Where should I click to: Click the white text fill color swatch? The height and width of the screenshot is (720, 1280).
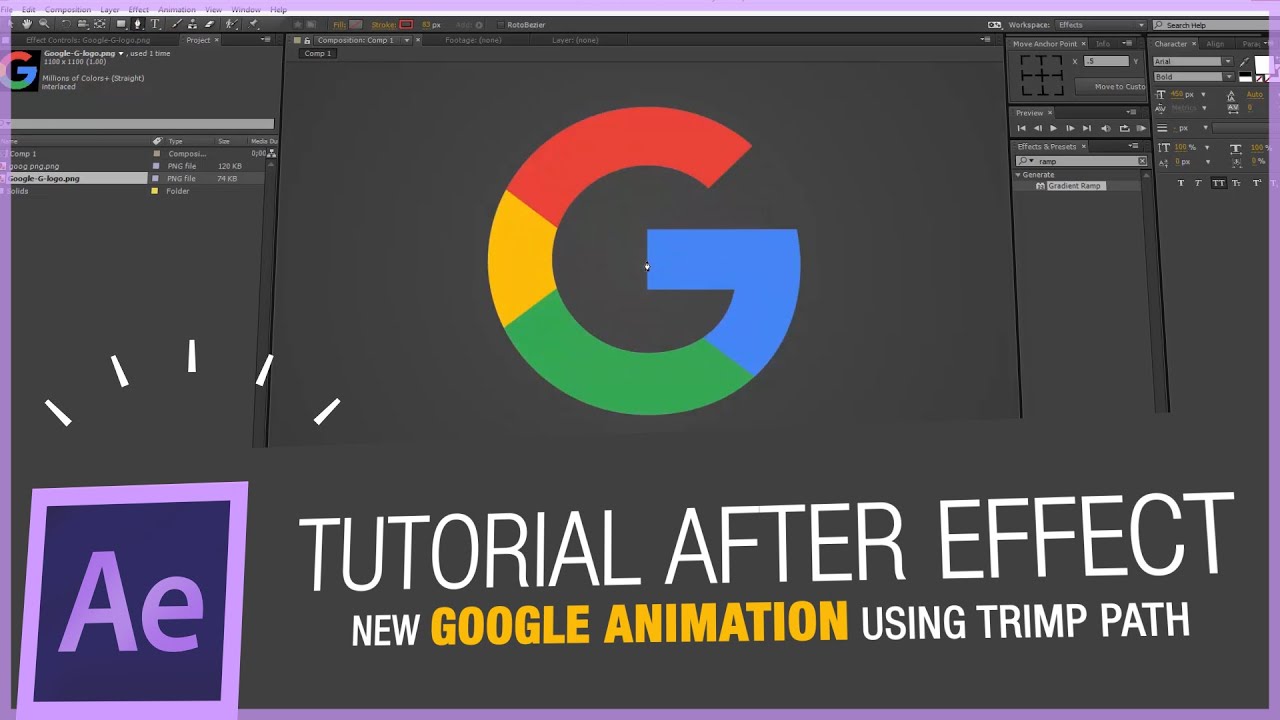pyautogui.click(x=1262, y=65)
